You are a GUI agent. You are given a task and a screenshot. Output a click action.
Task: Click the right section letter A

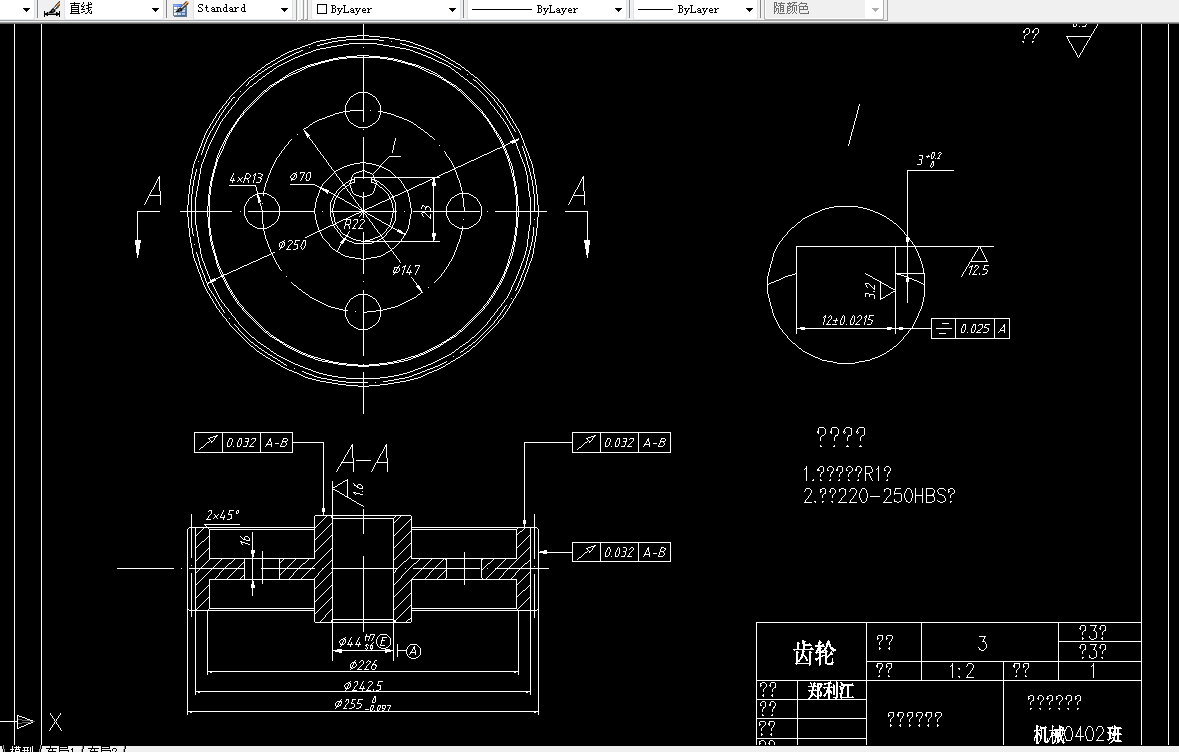click(x=577, y=191)
